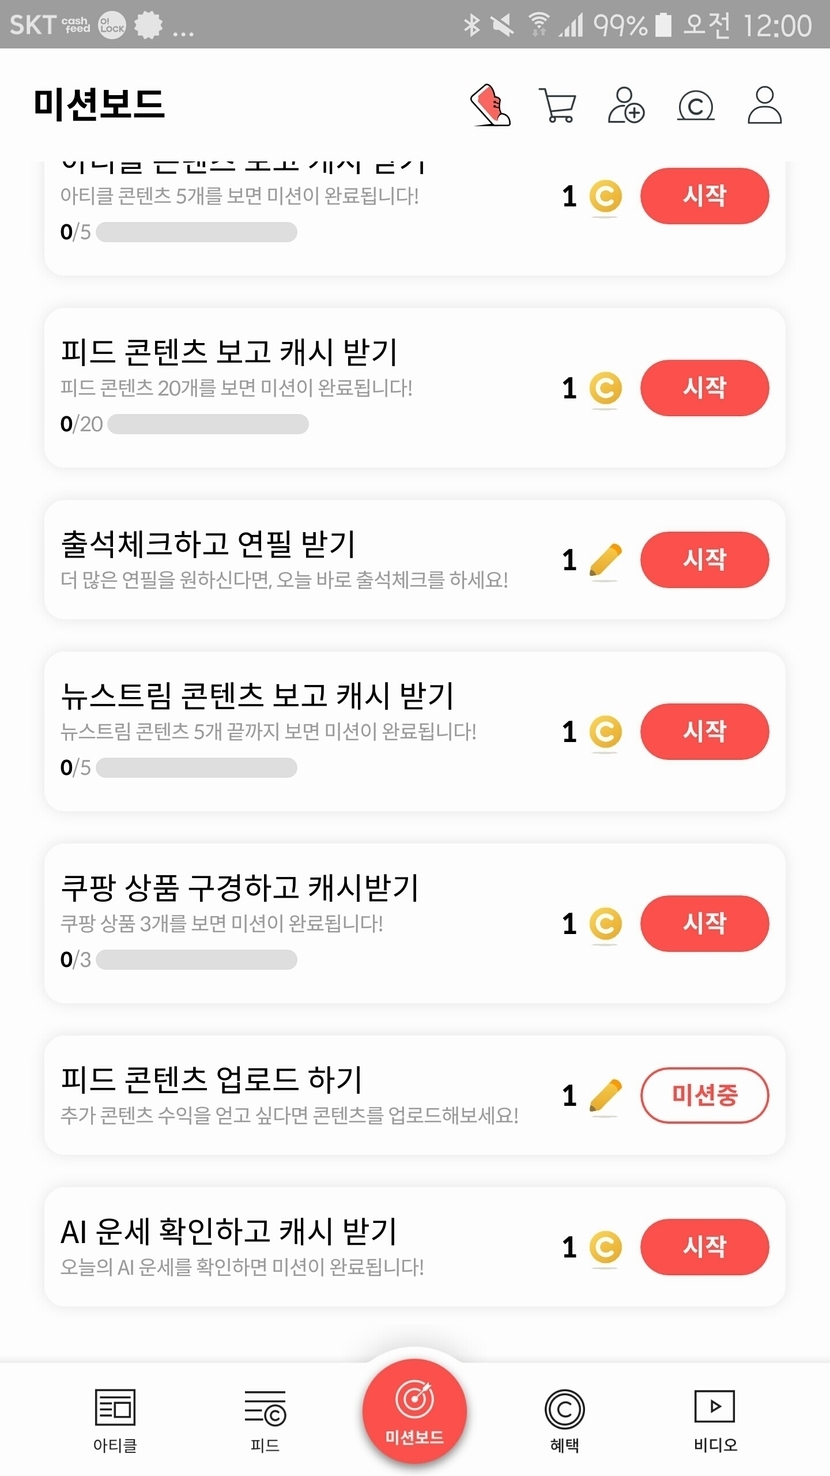Open the user profile icon
Screen dimensions: 830x1476
coord(765,105)
